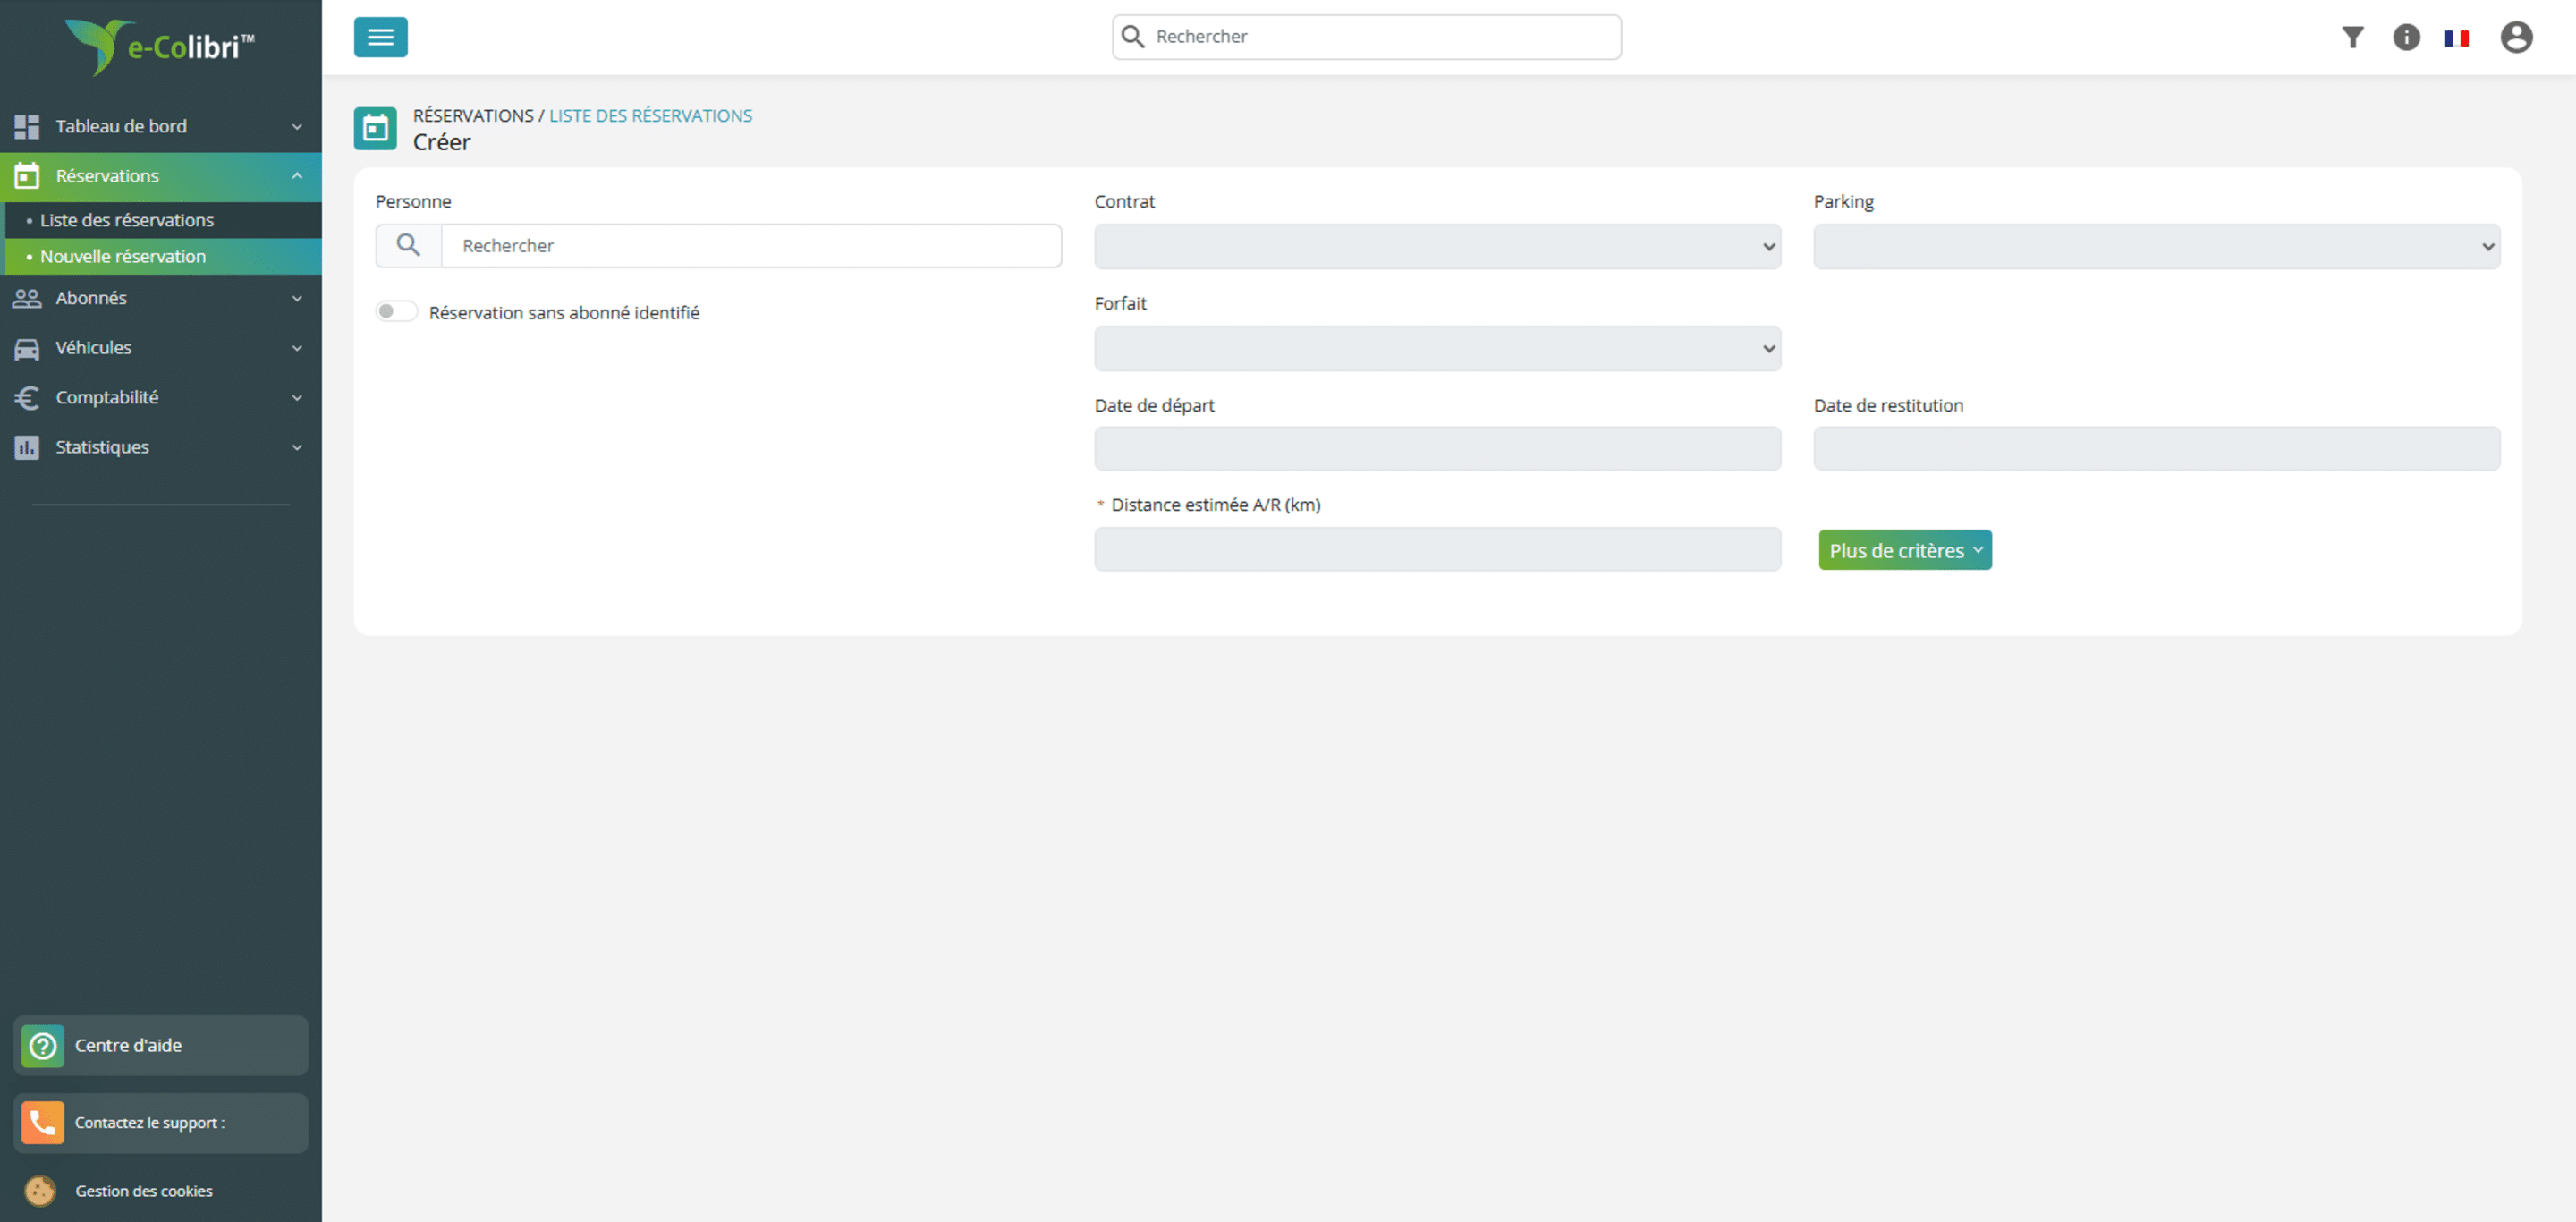Open the user account profile icon

coord(2516,37)
